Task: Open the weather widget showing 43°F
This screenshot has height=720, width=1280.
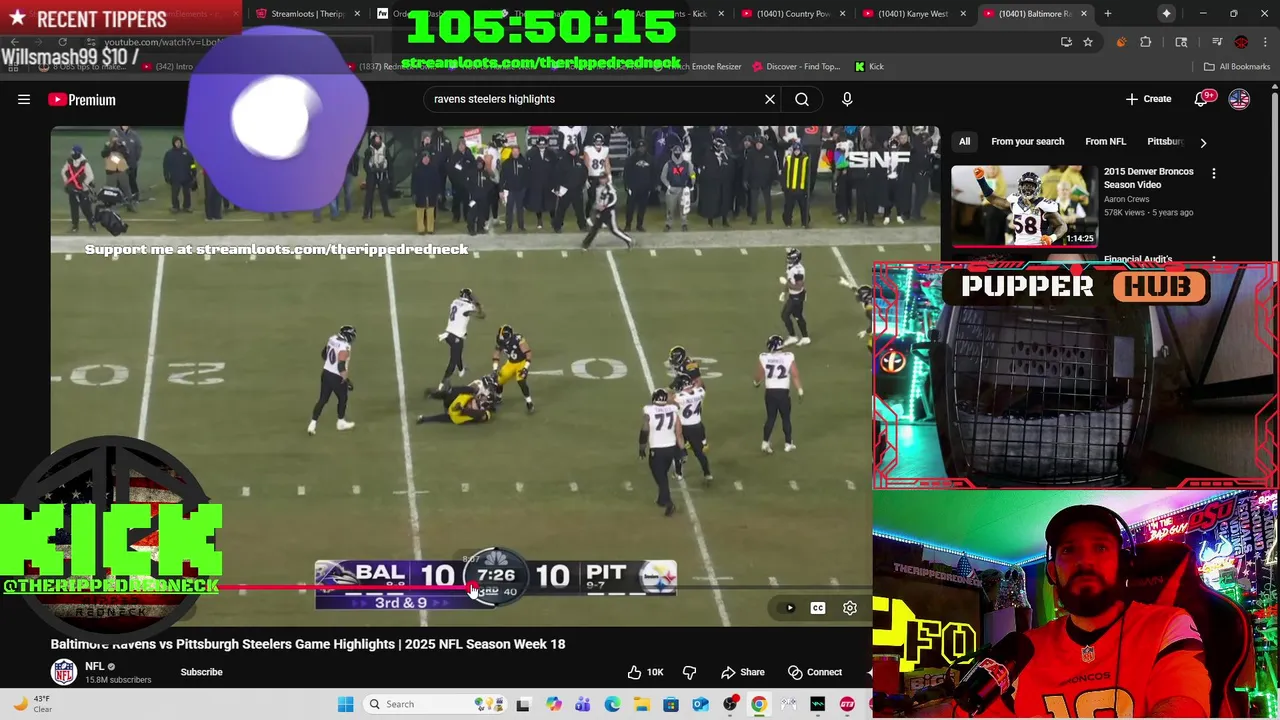Action: [x=34, y=704]
